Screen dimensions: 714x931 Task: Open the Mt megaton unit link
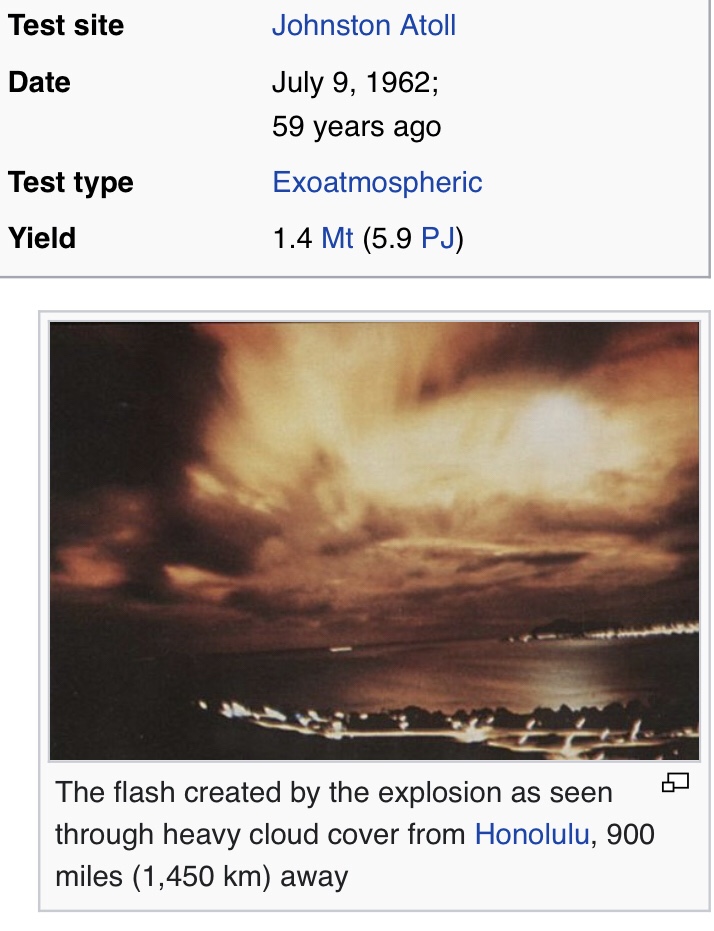click(337, 238)
